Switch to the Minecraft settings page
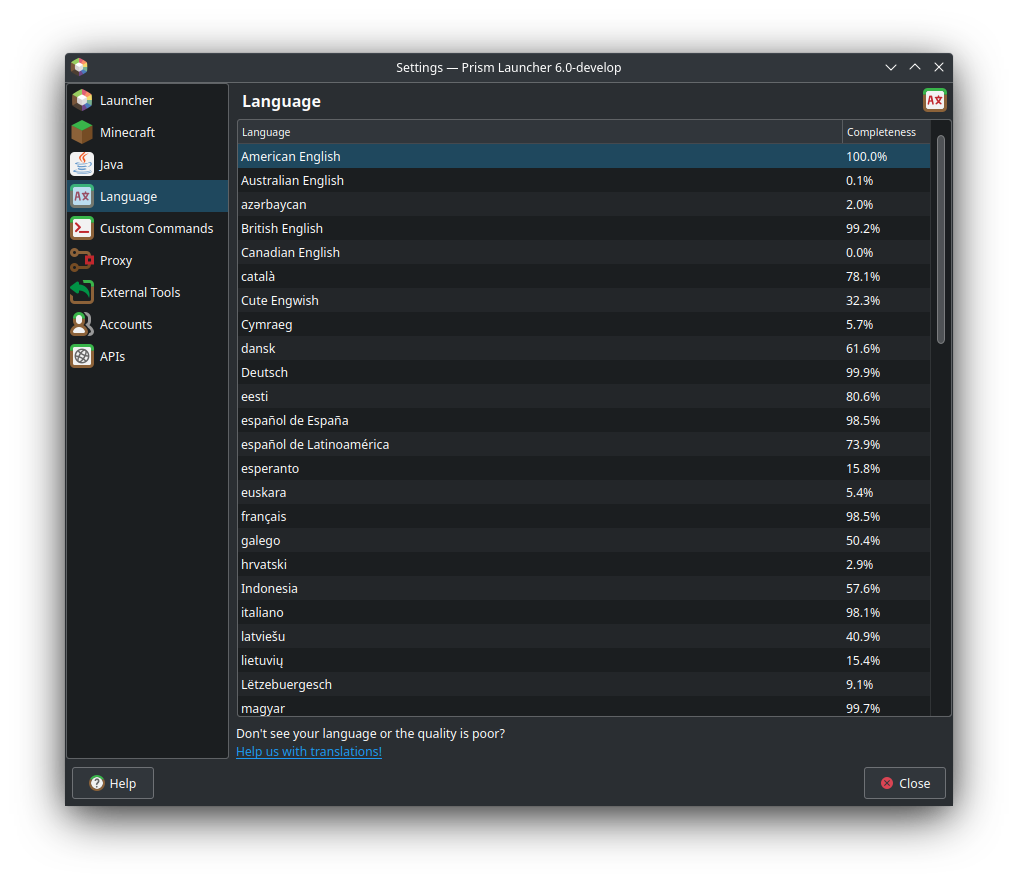The height and width of the screenshot is (883, 1018). point(147,132)
